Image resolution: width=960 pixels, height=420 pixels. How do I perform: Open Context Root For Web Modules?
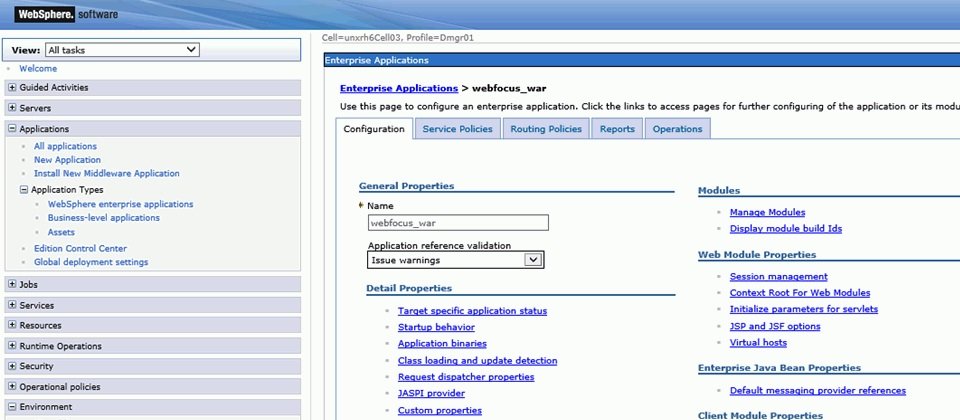click(800, 293)
